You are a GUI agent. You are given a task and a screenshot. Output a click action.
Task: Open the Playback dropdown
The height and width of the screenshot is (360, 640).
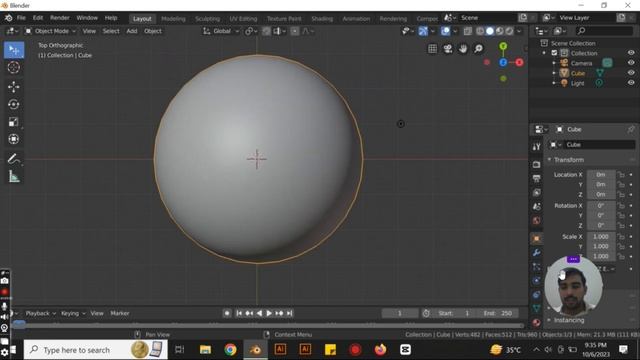coord(40,313)
